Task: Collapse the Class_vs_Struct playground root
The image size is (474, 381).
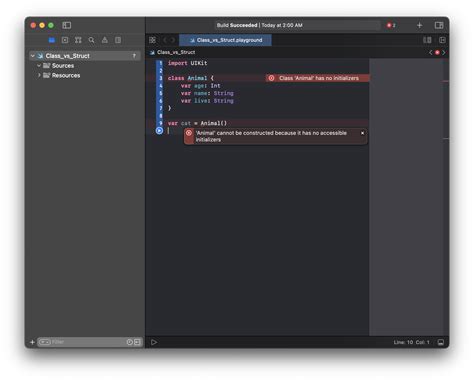Action: point(32,56)
